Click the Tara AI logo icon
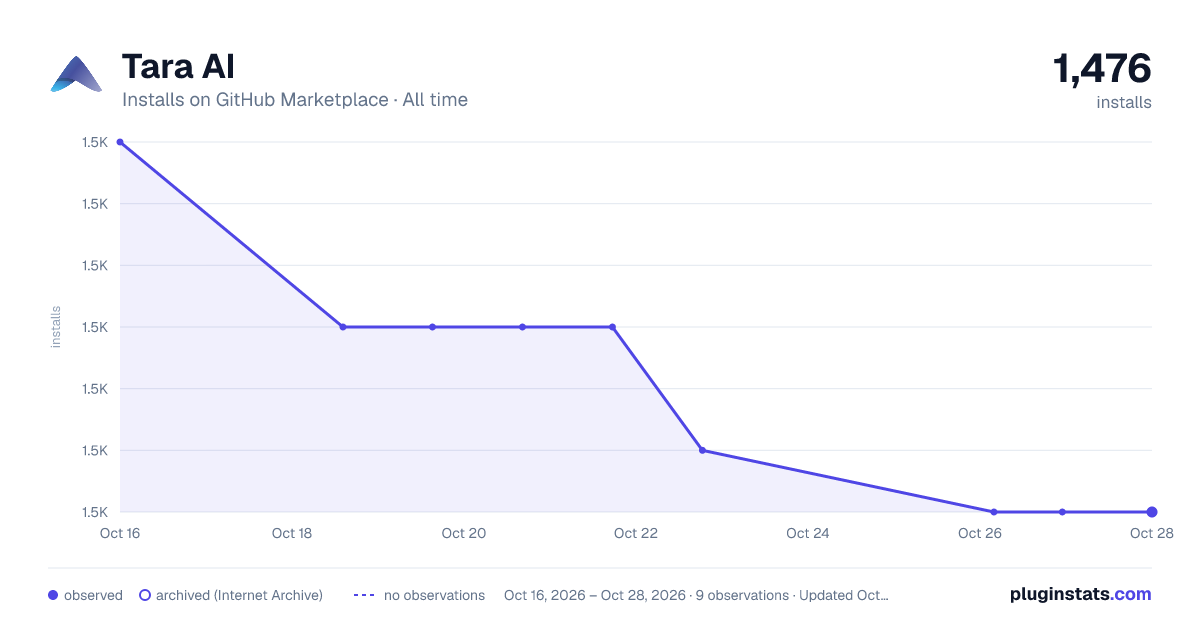 click(76, 74)
